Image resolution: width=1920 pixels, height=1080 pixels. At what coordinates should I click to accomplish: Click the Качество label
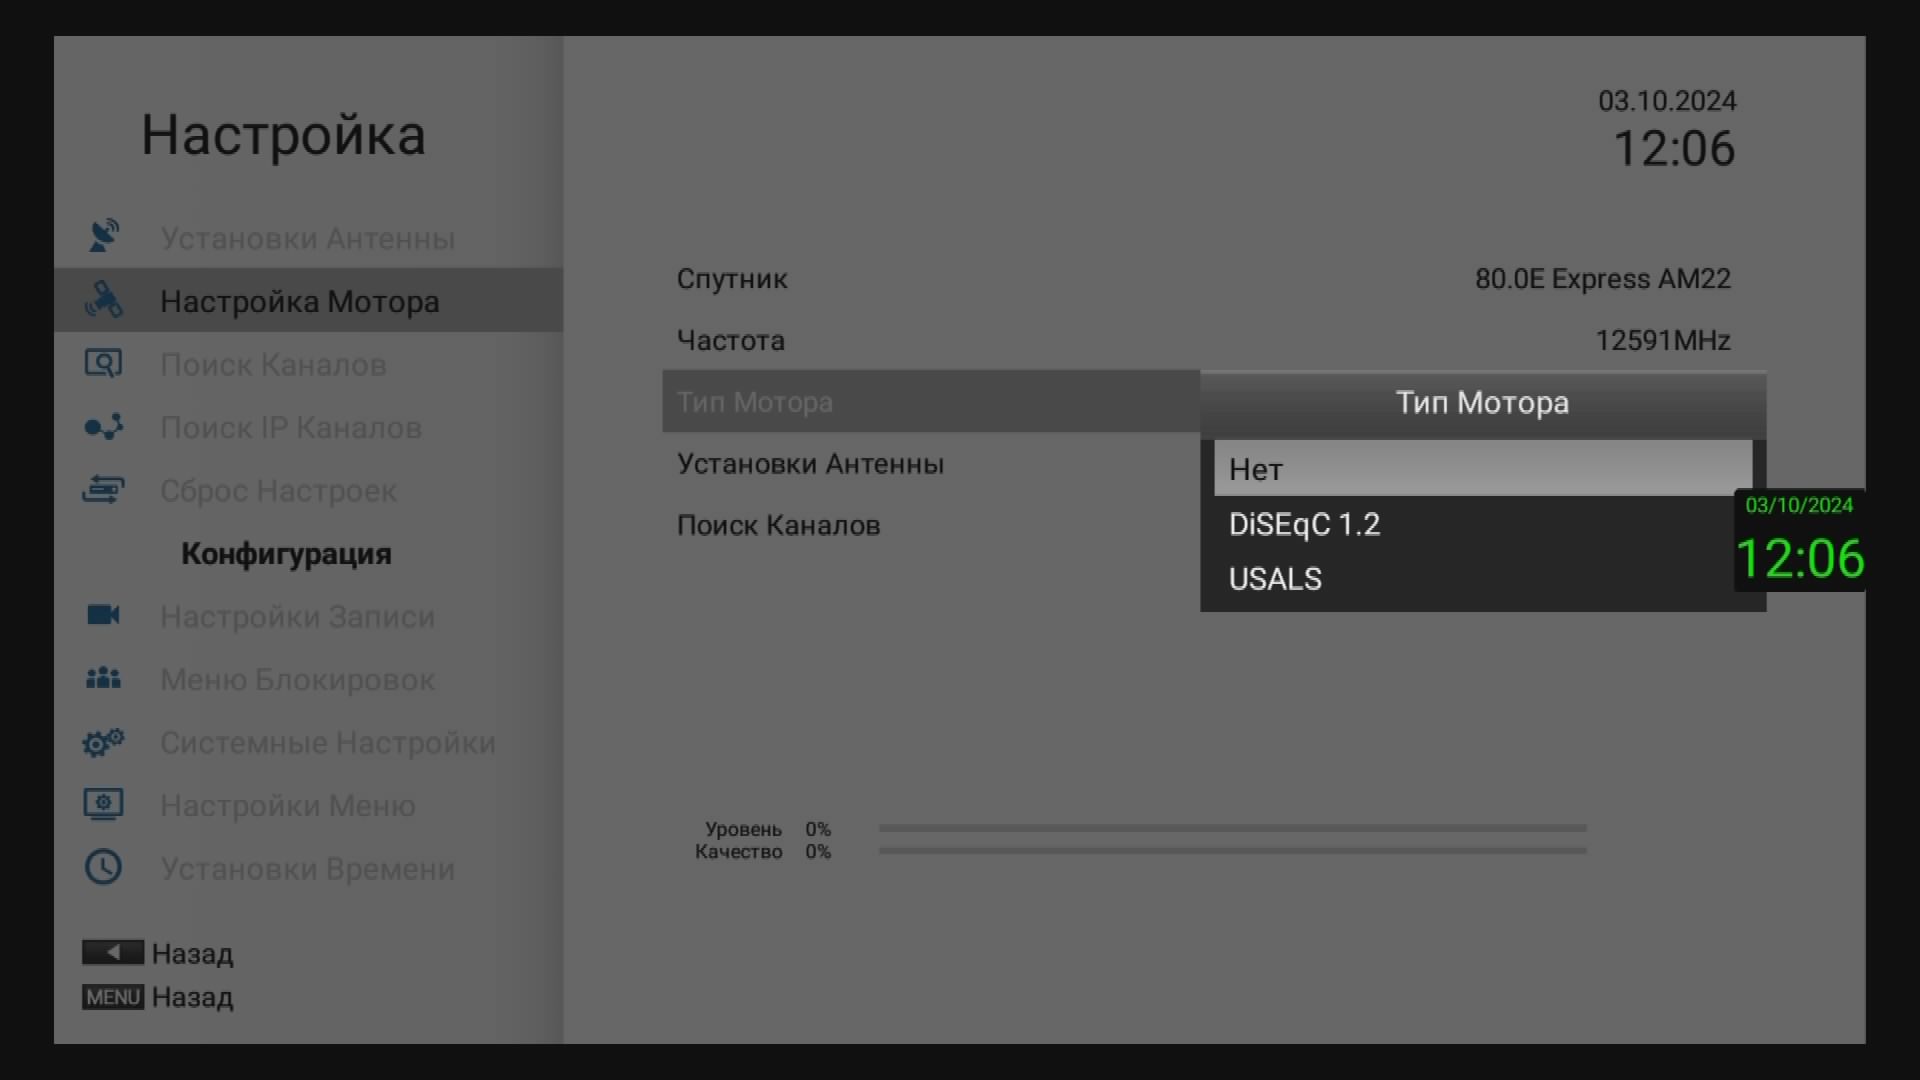[739, 851]
